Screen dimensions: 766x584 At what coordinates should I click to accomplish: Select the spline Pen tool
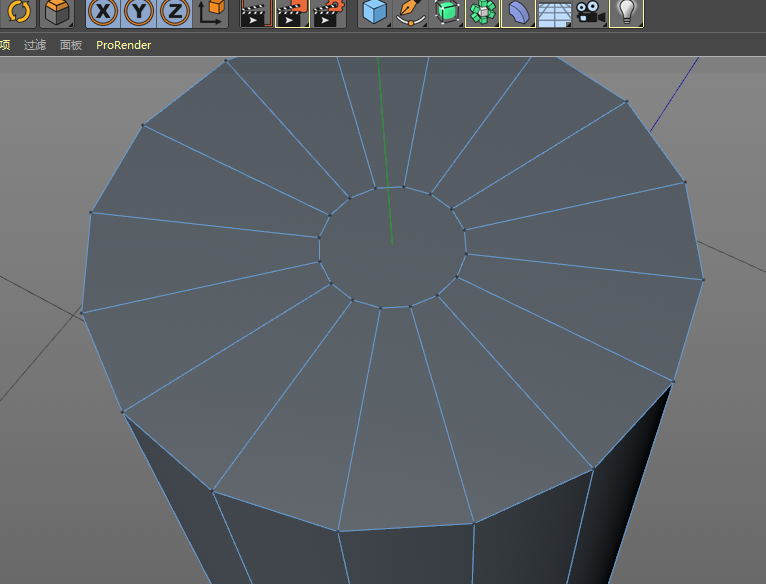(410, 12)
